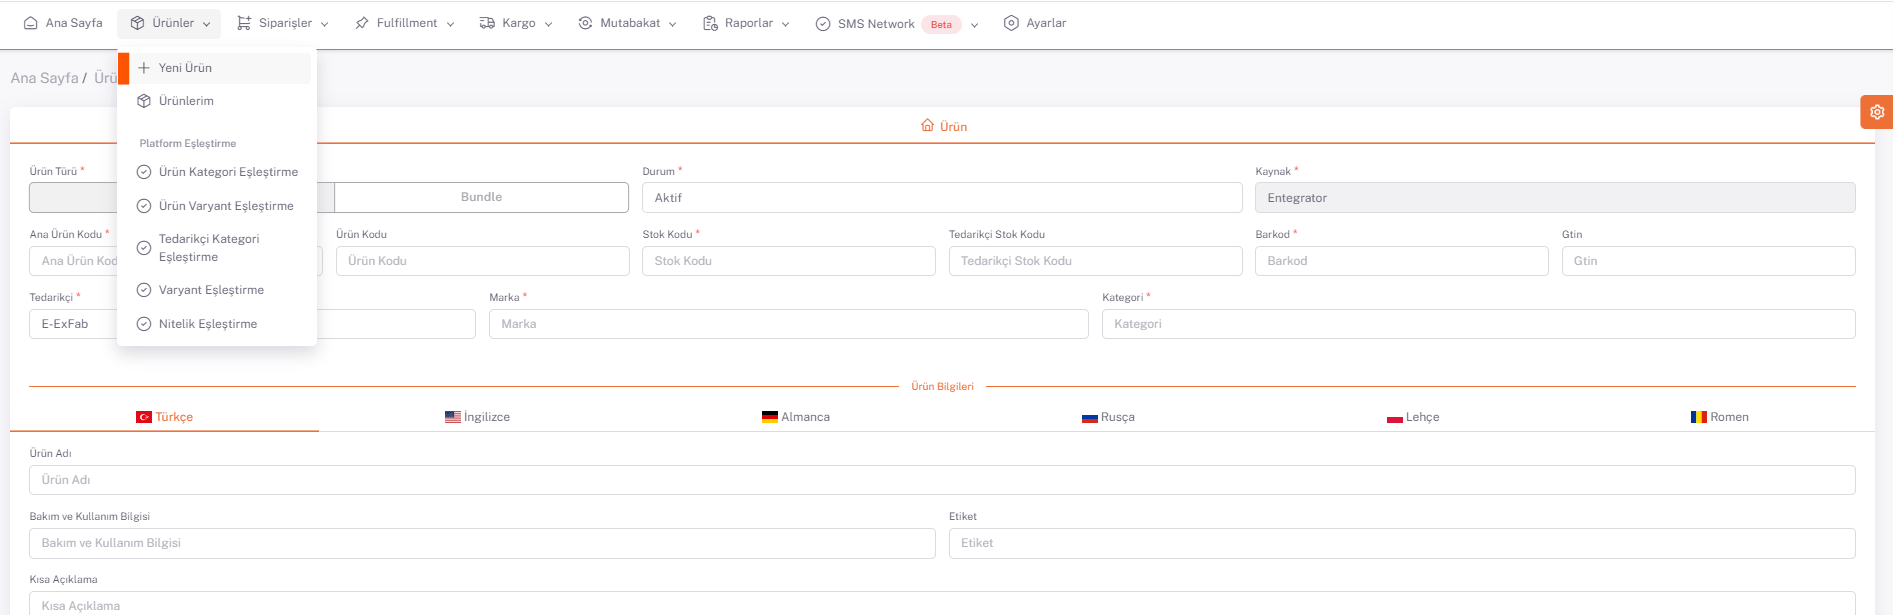Image resolution: width=1893 pixels, height=615 pixels.
Task: Open the Durum dropdown showing Aktif
Action: [941, 198]
